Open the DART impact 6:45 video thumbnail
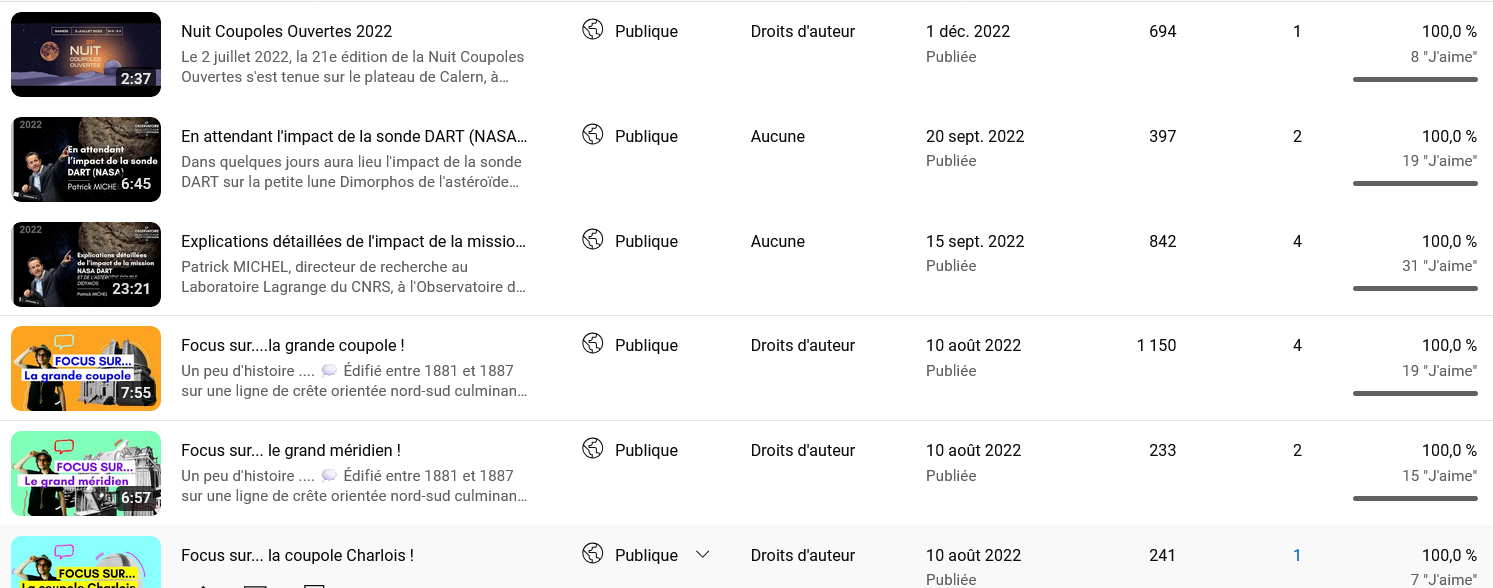Viewport: 1493px width, 588px height. (86, 159)
